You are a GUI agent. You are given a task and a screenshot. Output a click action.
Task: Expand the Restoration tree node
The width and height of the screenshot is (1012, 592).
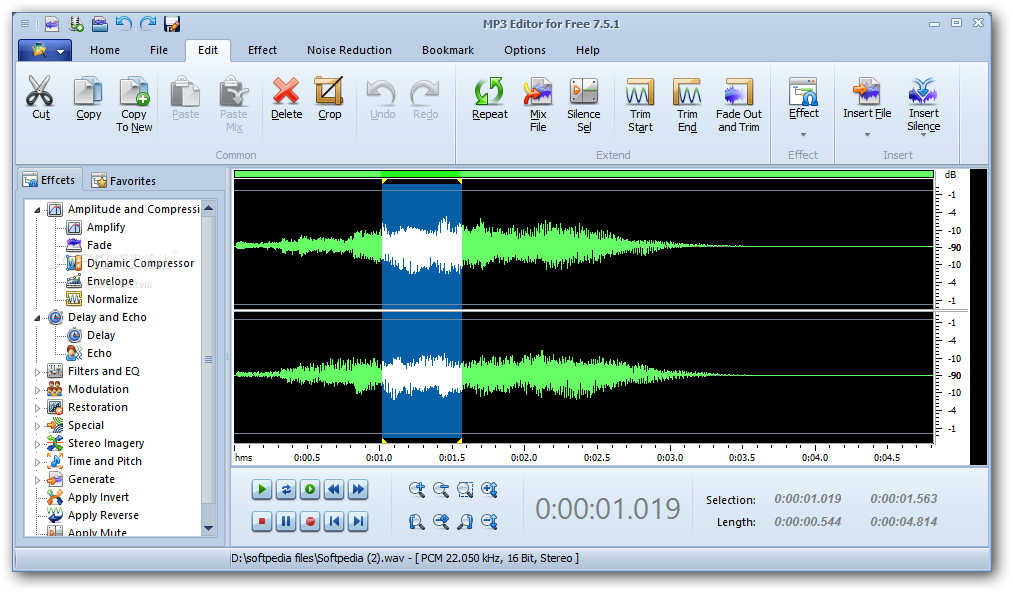pyautogui.click(x=37, y=408)
